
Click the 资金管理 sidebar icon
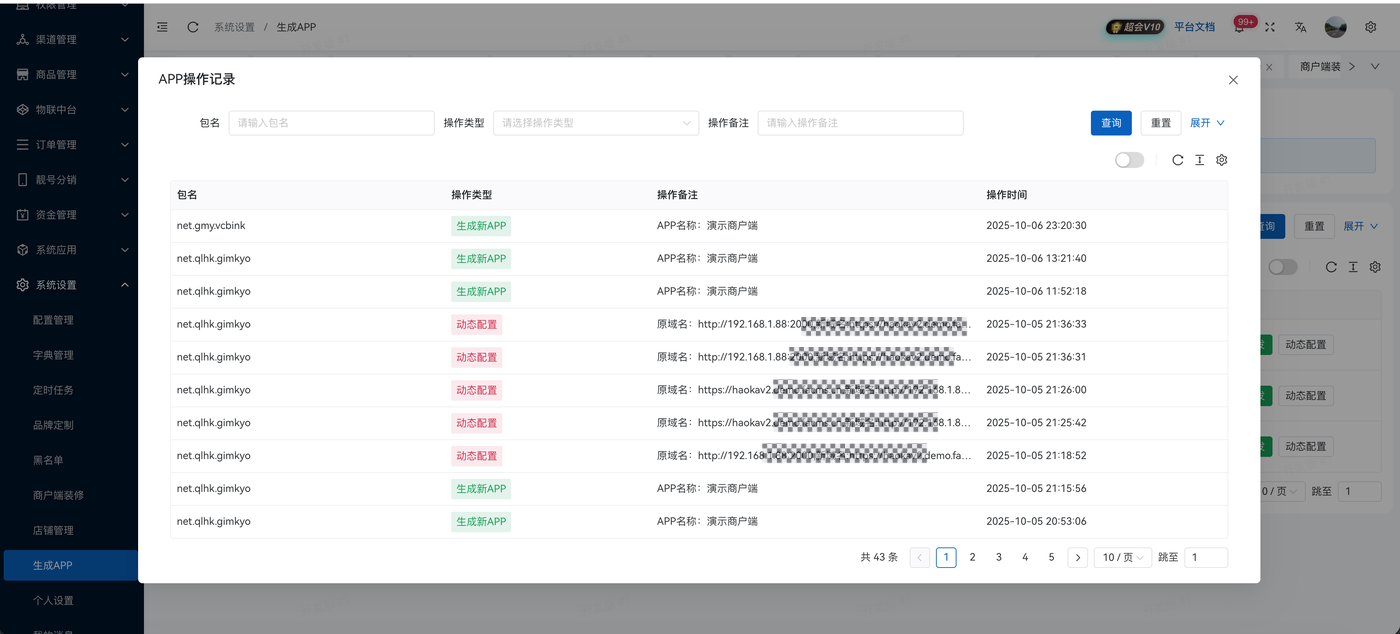coord(23,215)
